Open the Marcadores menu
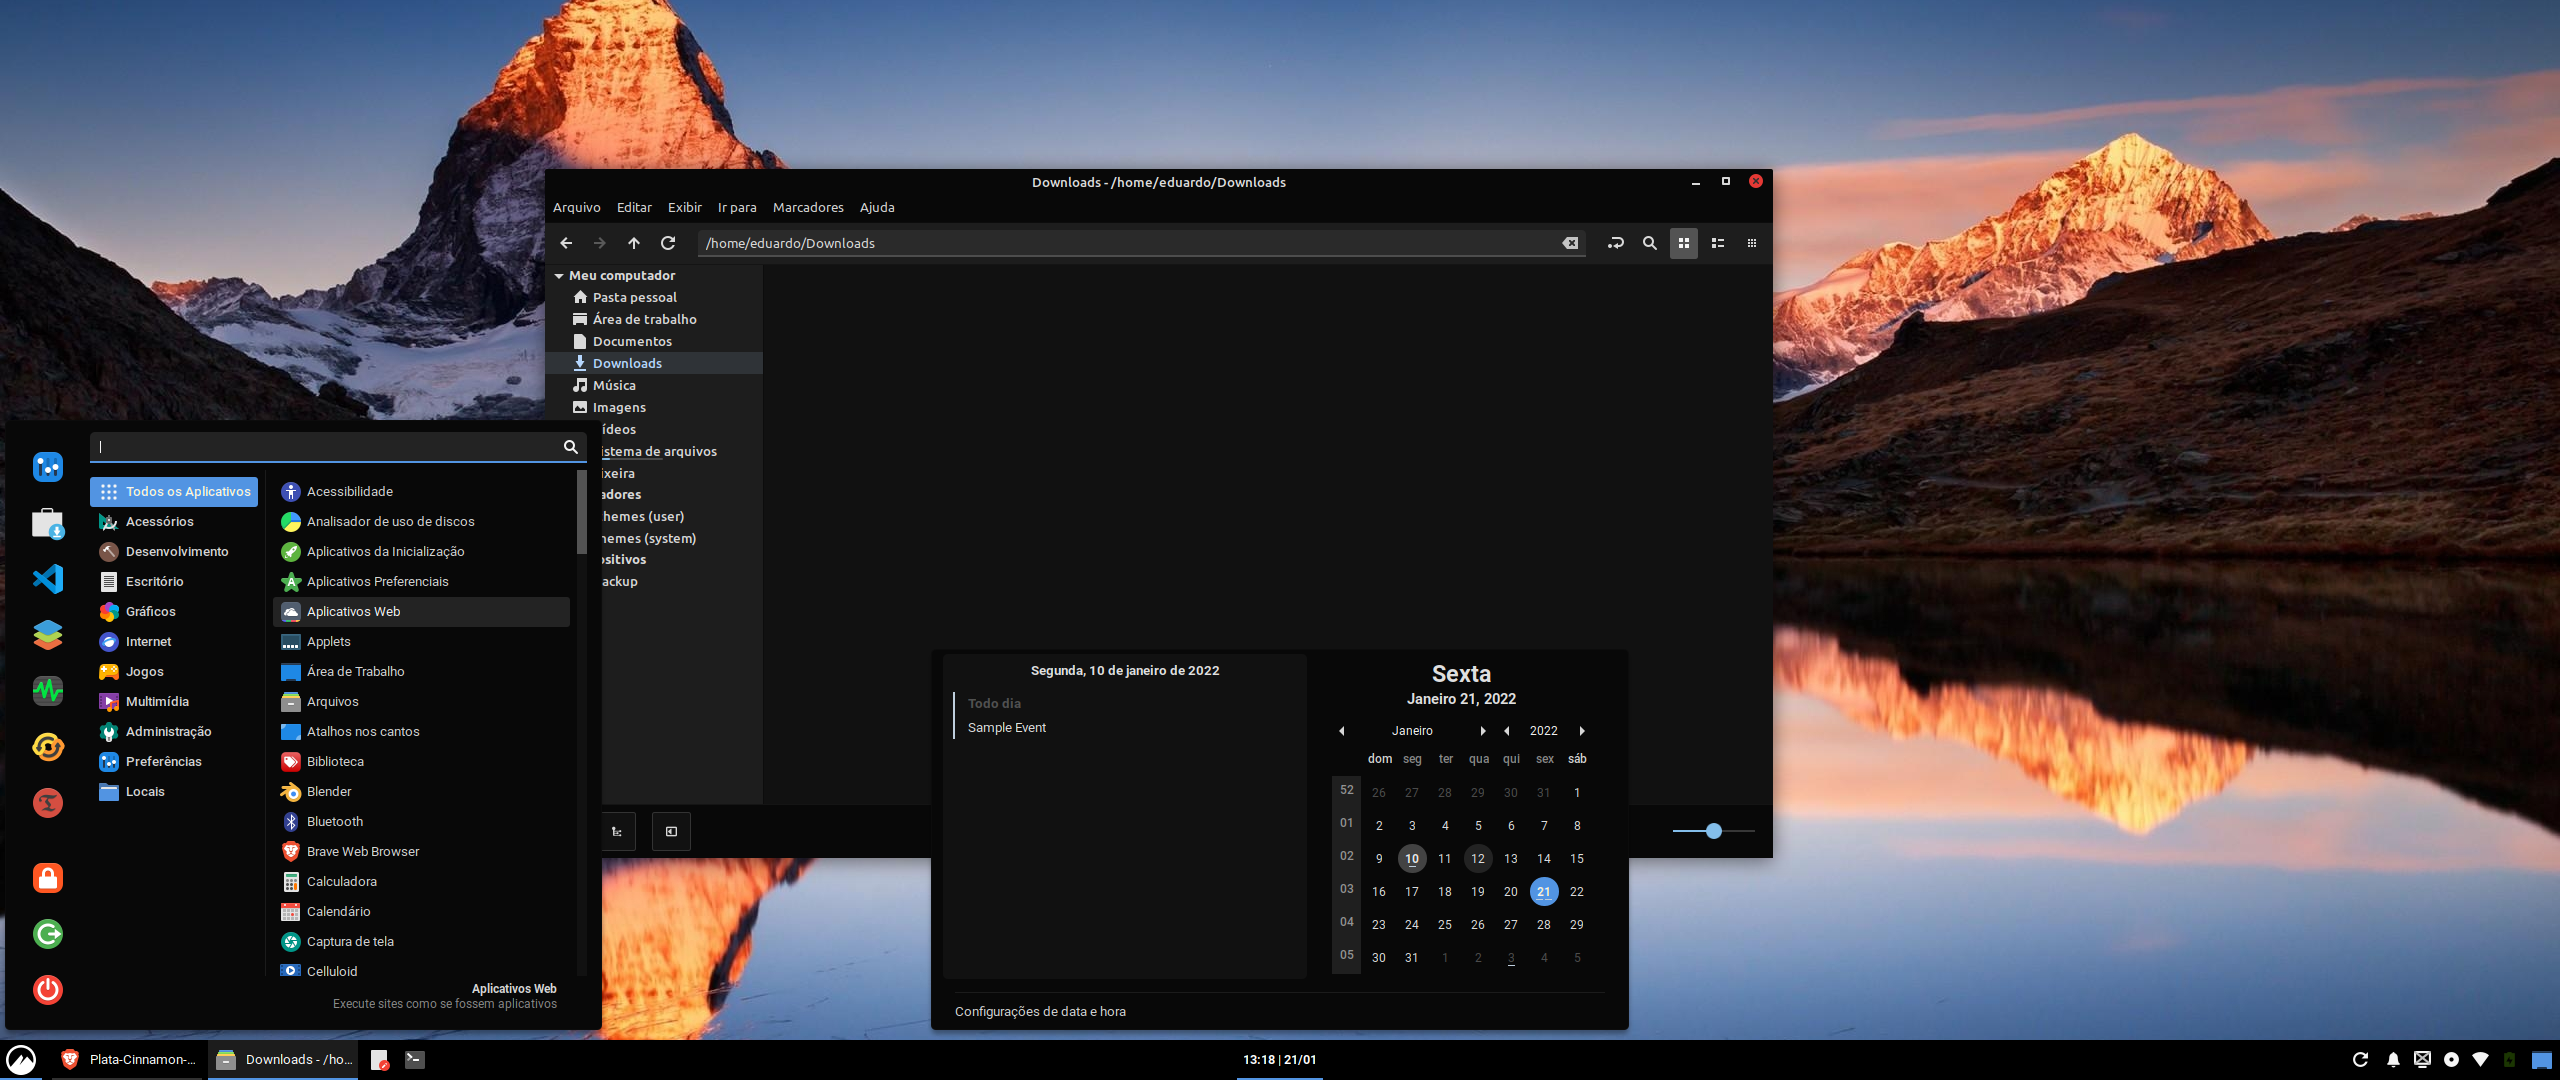Screen dimensions: 2560x1080 808,207
